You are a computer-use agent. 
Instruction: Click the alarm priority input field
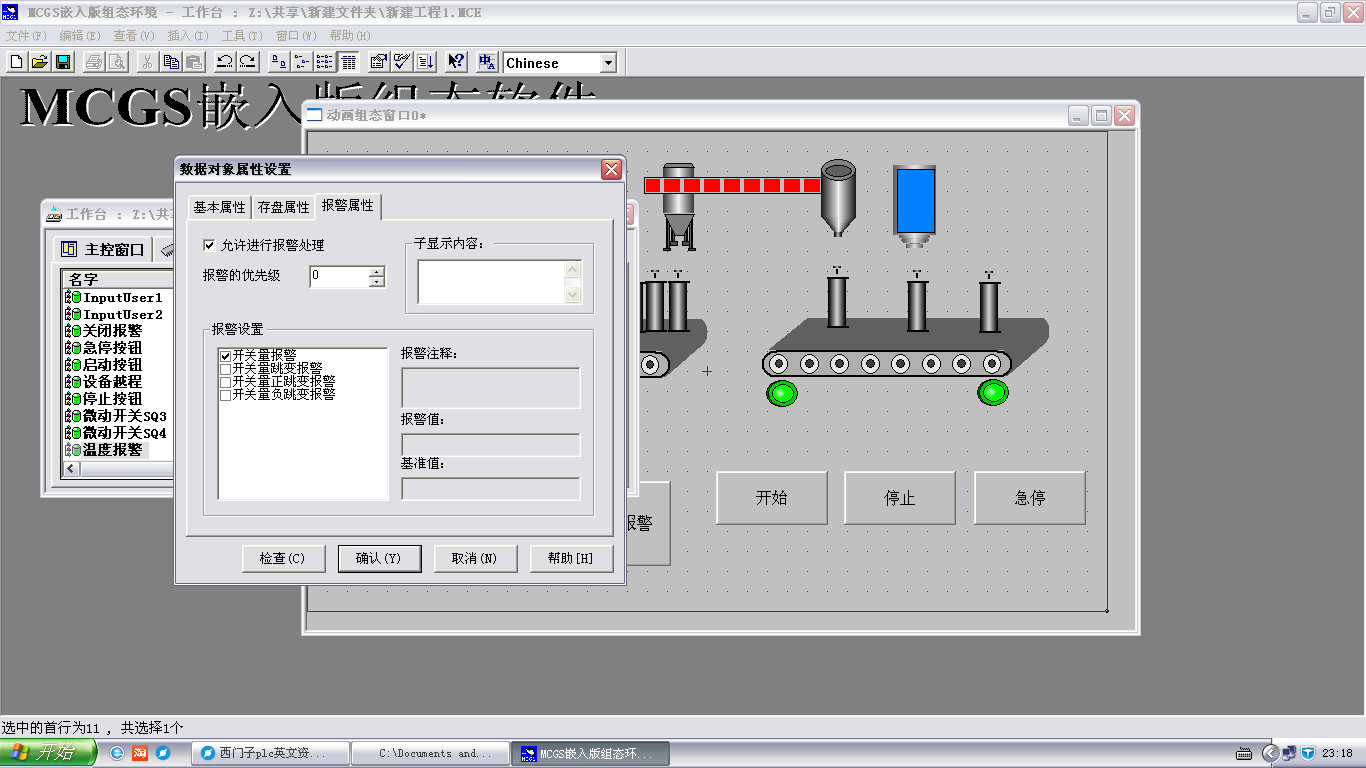tap(339, 277)
